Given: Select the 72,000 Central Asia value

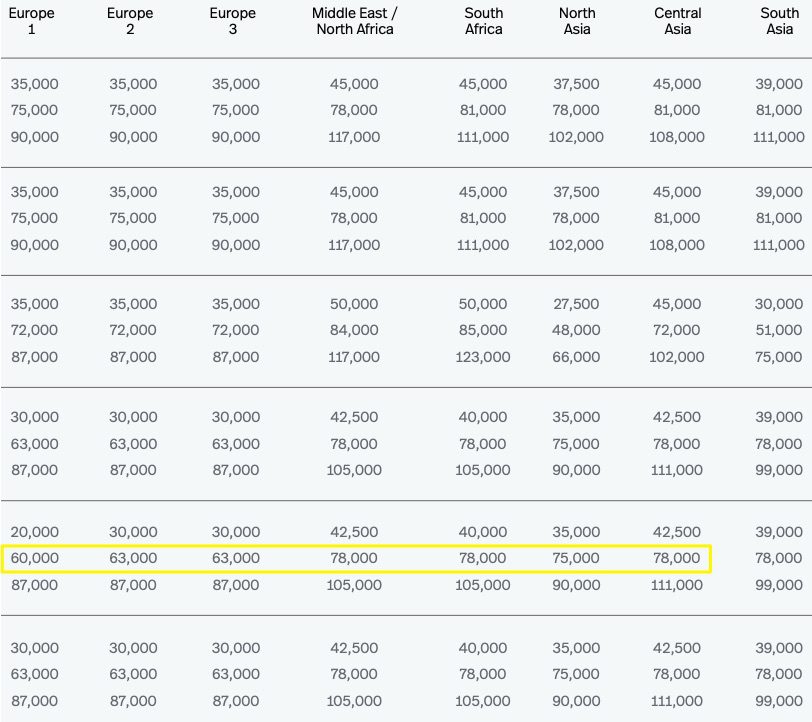Looking at the screenshot, I should [677, 330].
